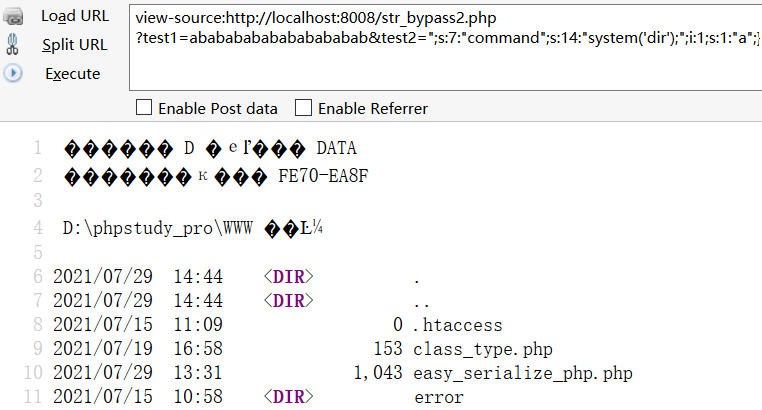
Task: Click the error directory name
Action: (438, 397)
